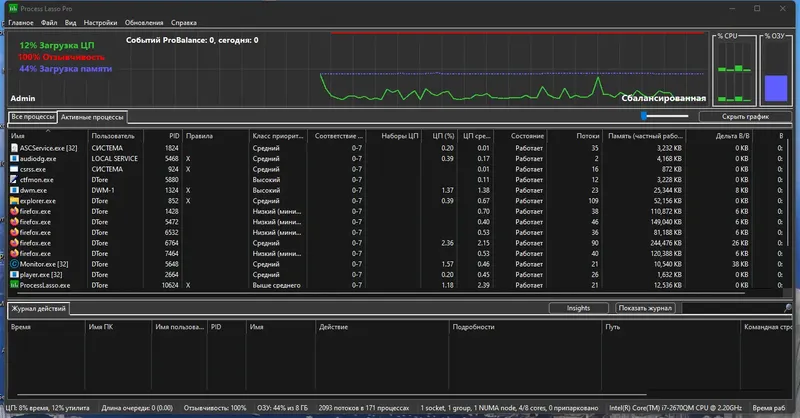Open the Обновления menu
This screenshot has height=418, width=800.
[144, 22]
